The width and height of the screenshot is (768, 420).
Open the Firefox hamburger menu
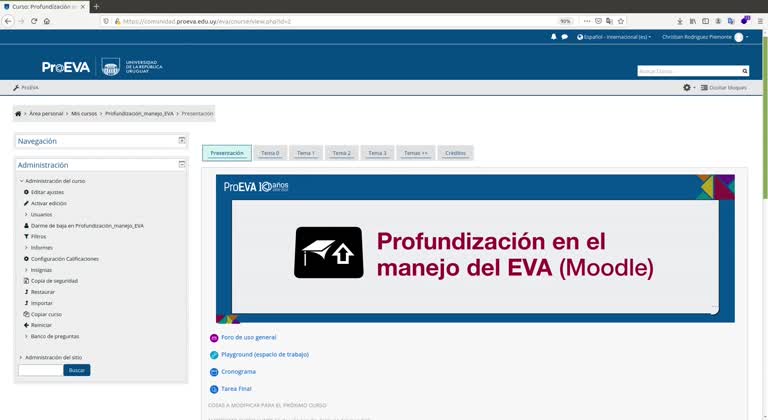coord(760,21)
